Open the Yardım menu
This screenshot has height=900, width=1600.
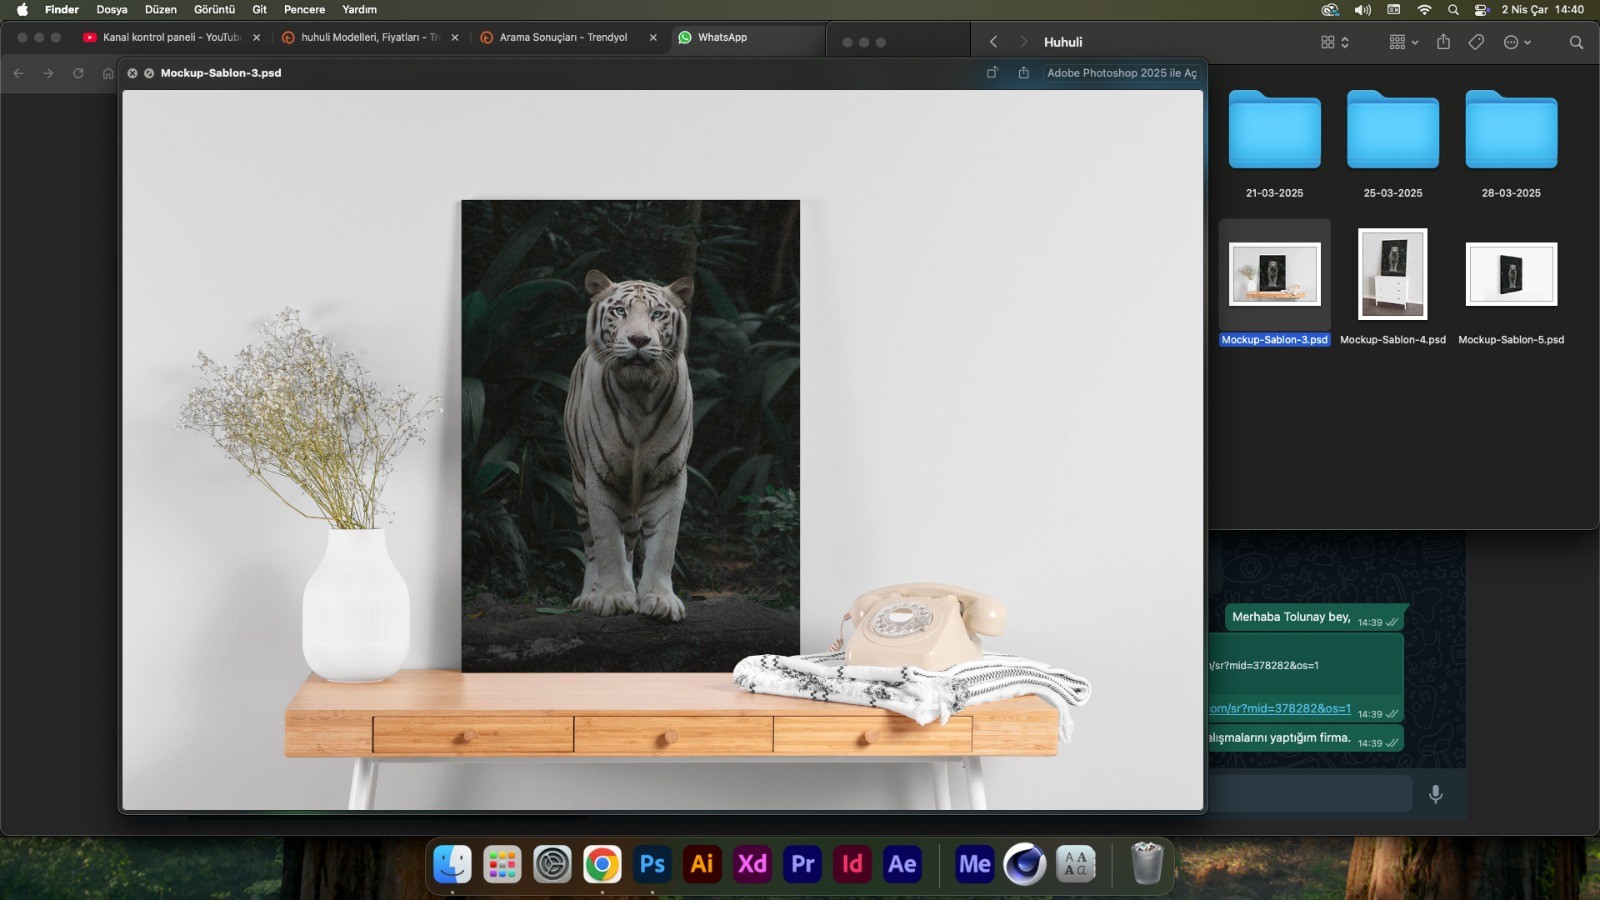(x=359, y=9)
